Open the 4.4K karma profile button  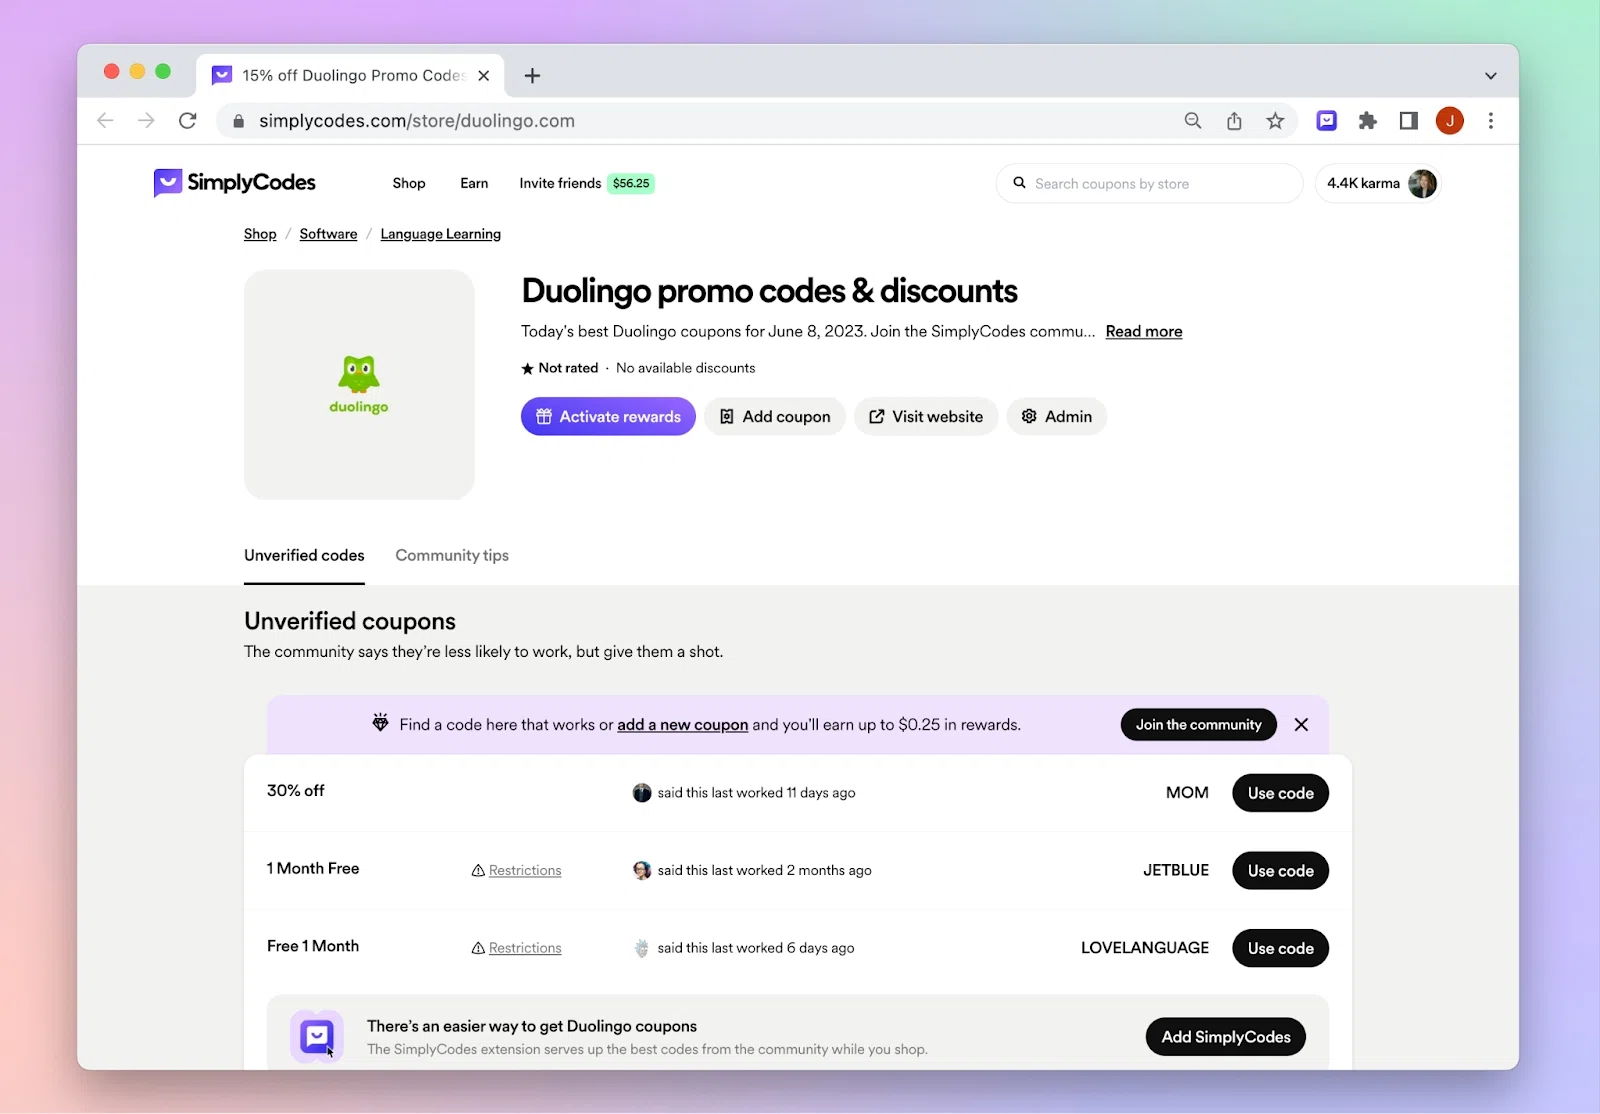tap(1378, 184)
